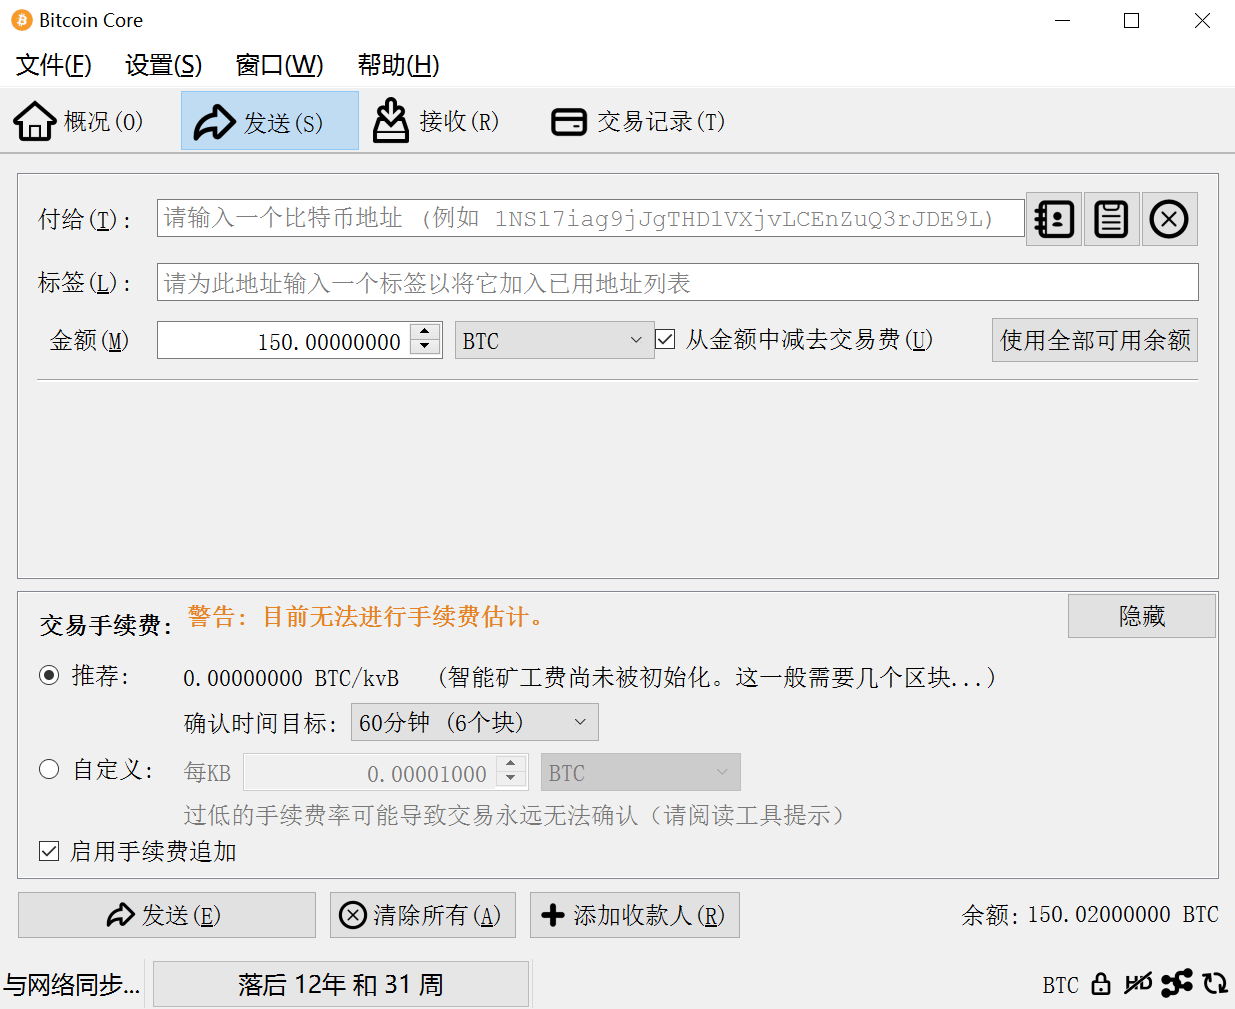Click the use all available balance button
Viewport: 1235px width, 1009px height.
click(1094, 340)
